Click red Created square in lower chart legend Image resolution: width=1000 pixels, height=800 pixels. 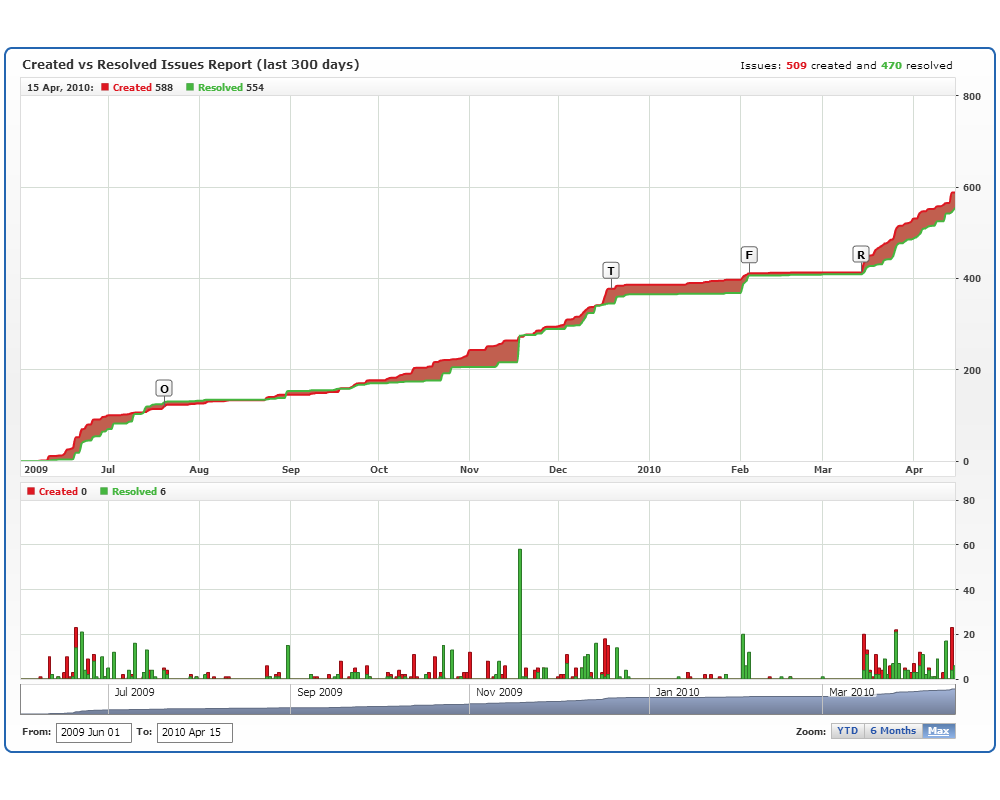click(x=31, y=492)
